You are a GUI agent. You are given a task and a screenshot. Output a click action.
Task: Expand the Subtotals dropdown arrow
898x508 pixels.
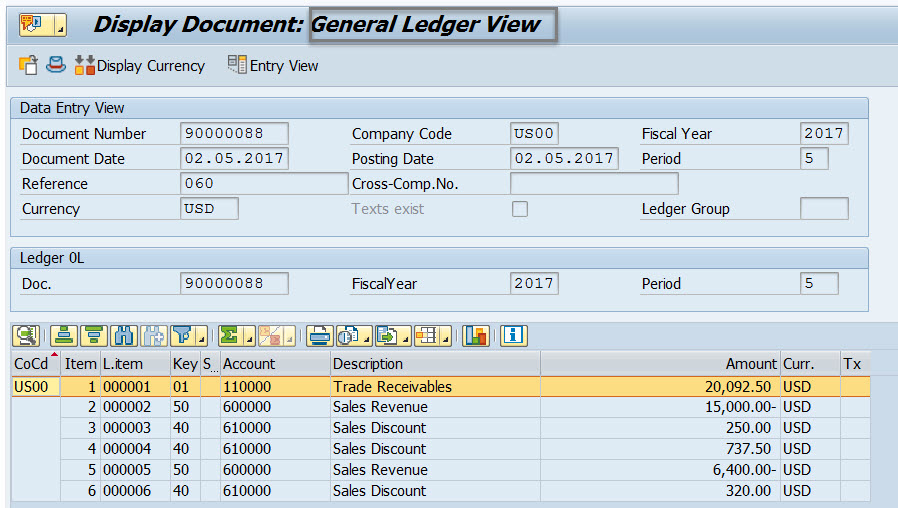coord(289,336)
